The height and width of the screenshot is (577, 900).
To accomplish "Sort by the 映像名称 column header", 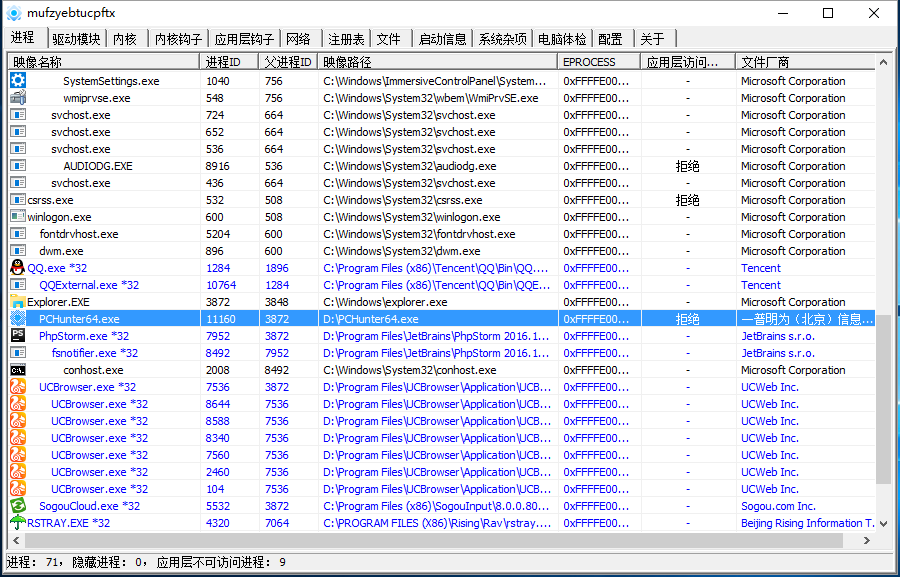I will 103,62.
